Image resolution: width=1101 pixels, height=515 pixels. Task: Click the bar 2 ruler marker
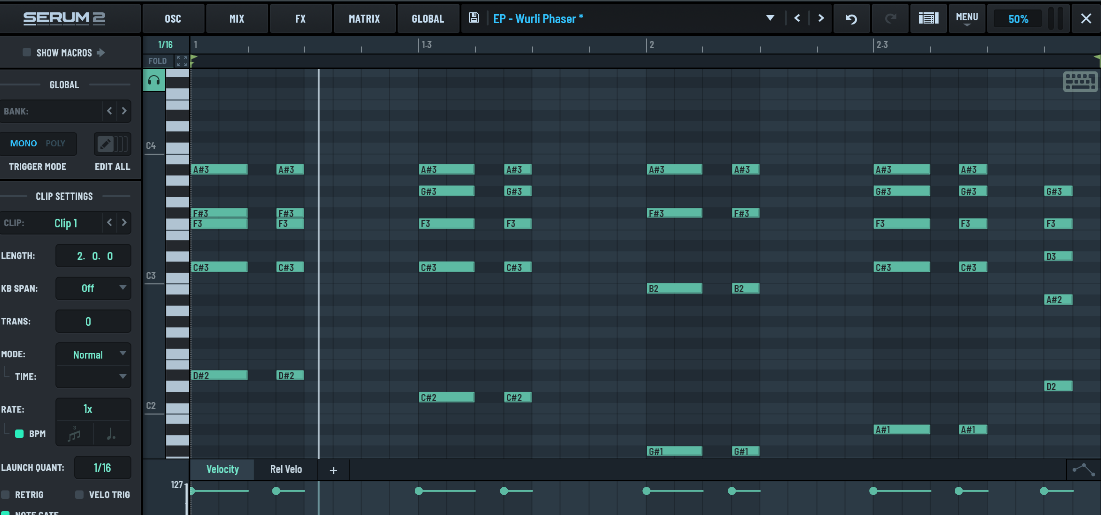point(652,44)
